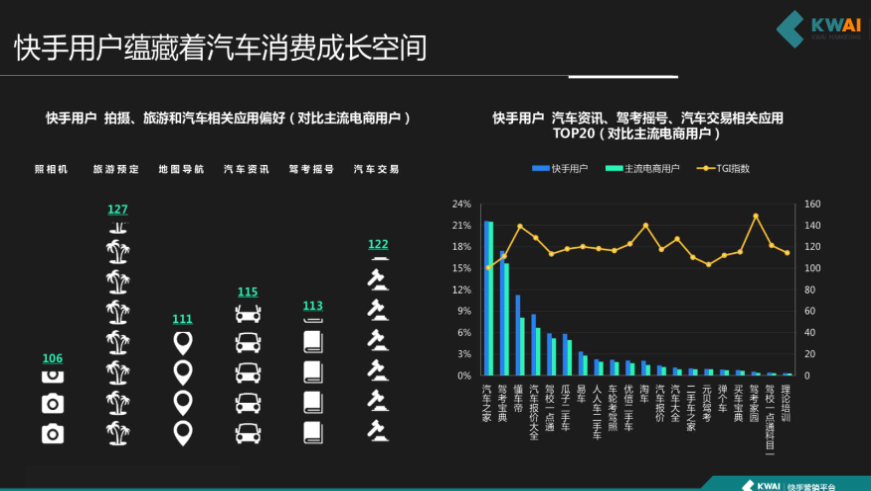Click the KWAI logo in the header corner
The width and height of the screenshot is (871, 491).
click(818, 29)
